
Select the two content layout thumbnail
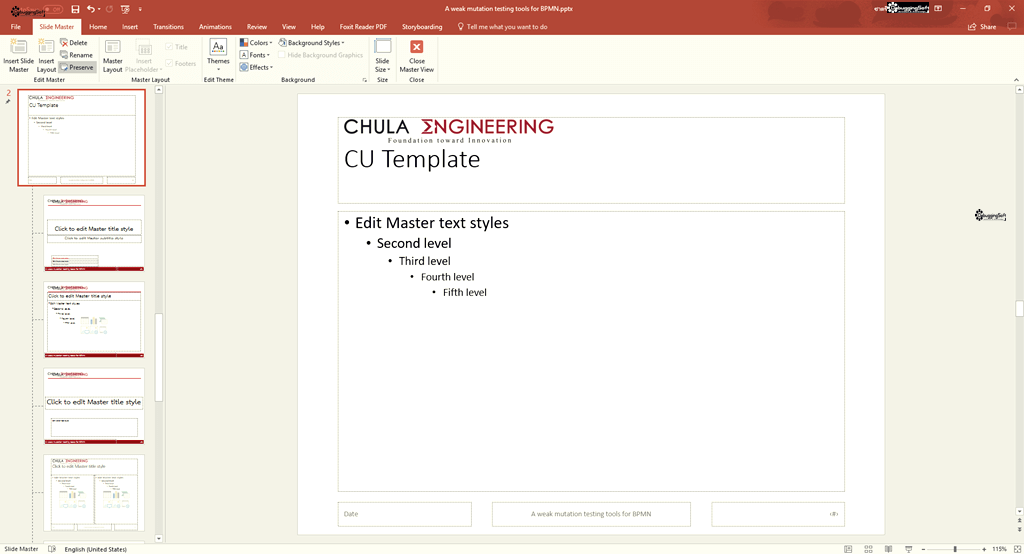[x=94, y=493]
